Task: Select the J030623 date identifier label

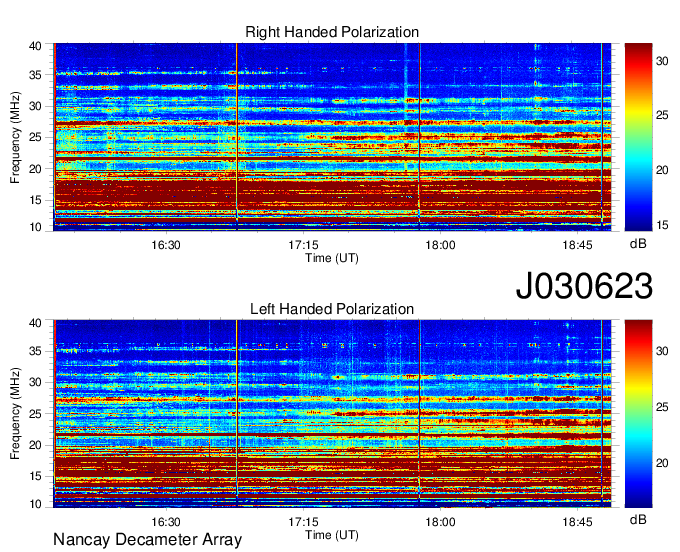Action: tap(584, 286)
